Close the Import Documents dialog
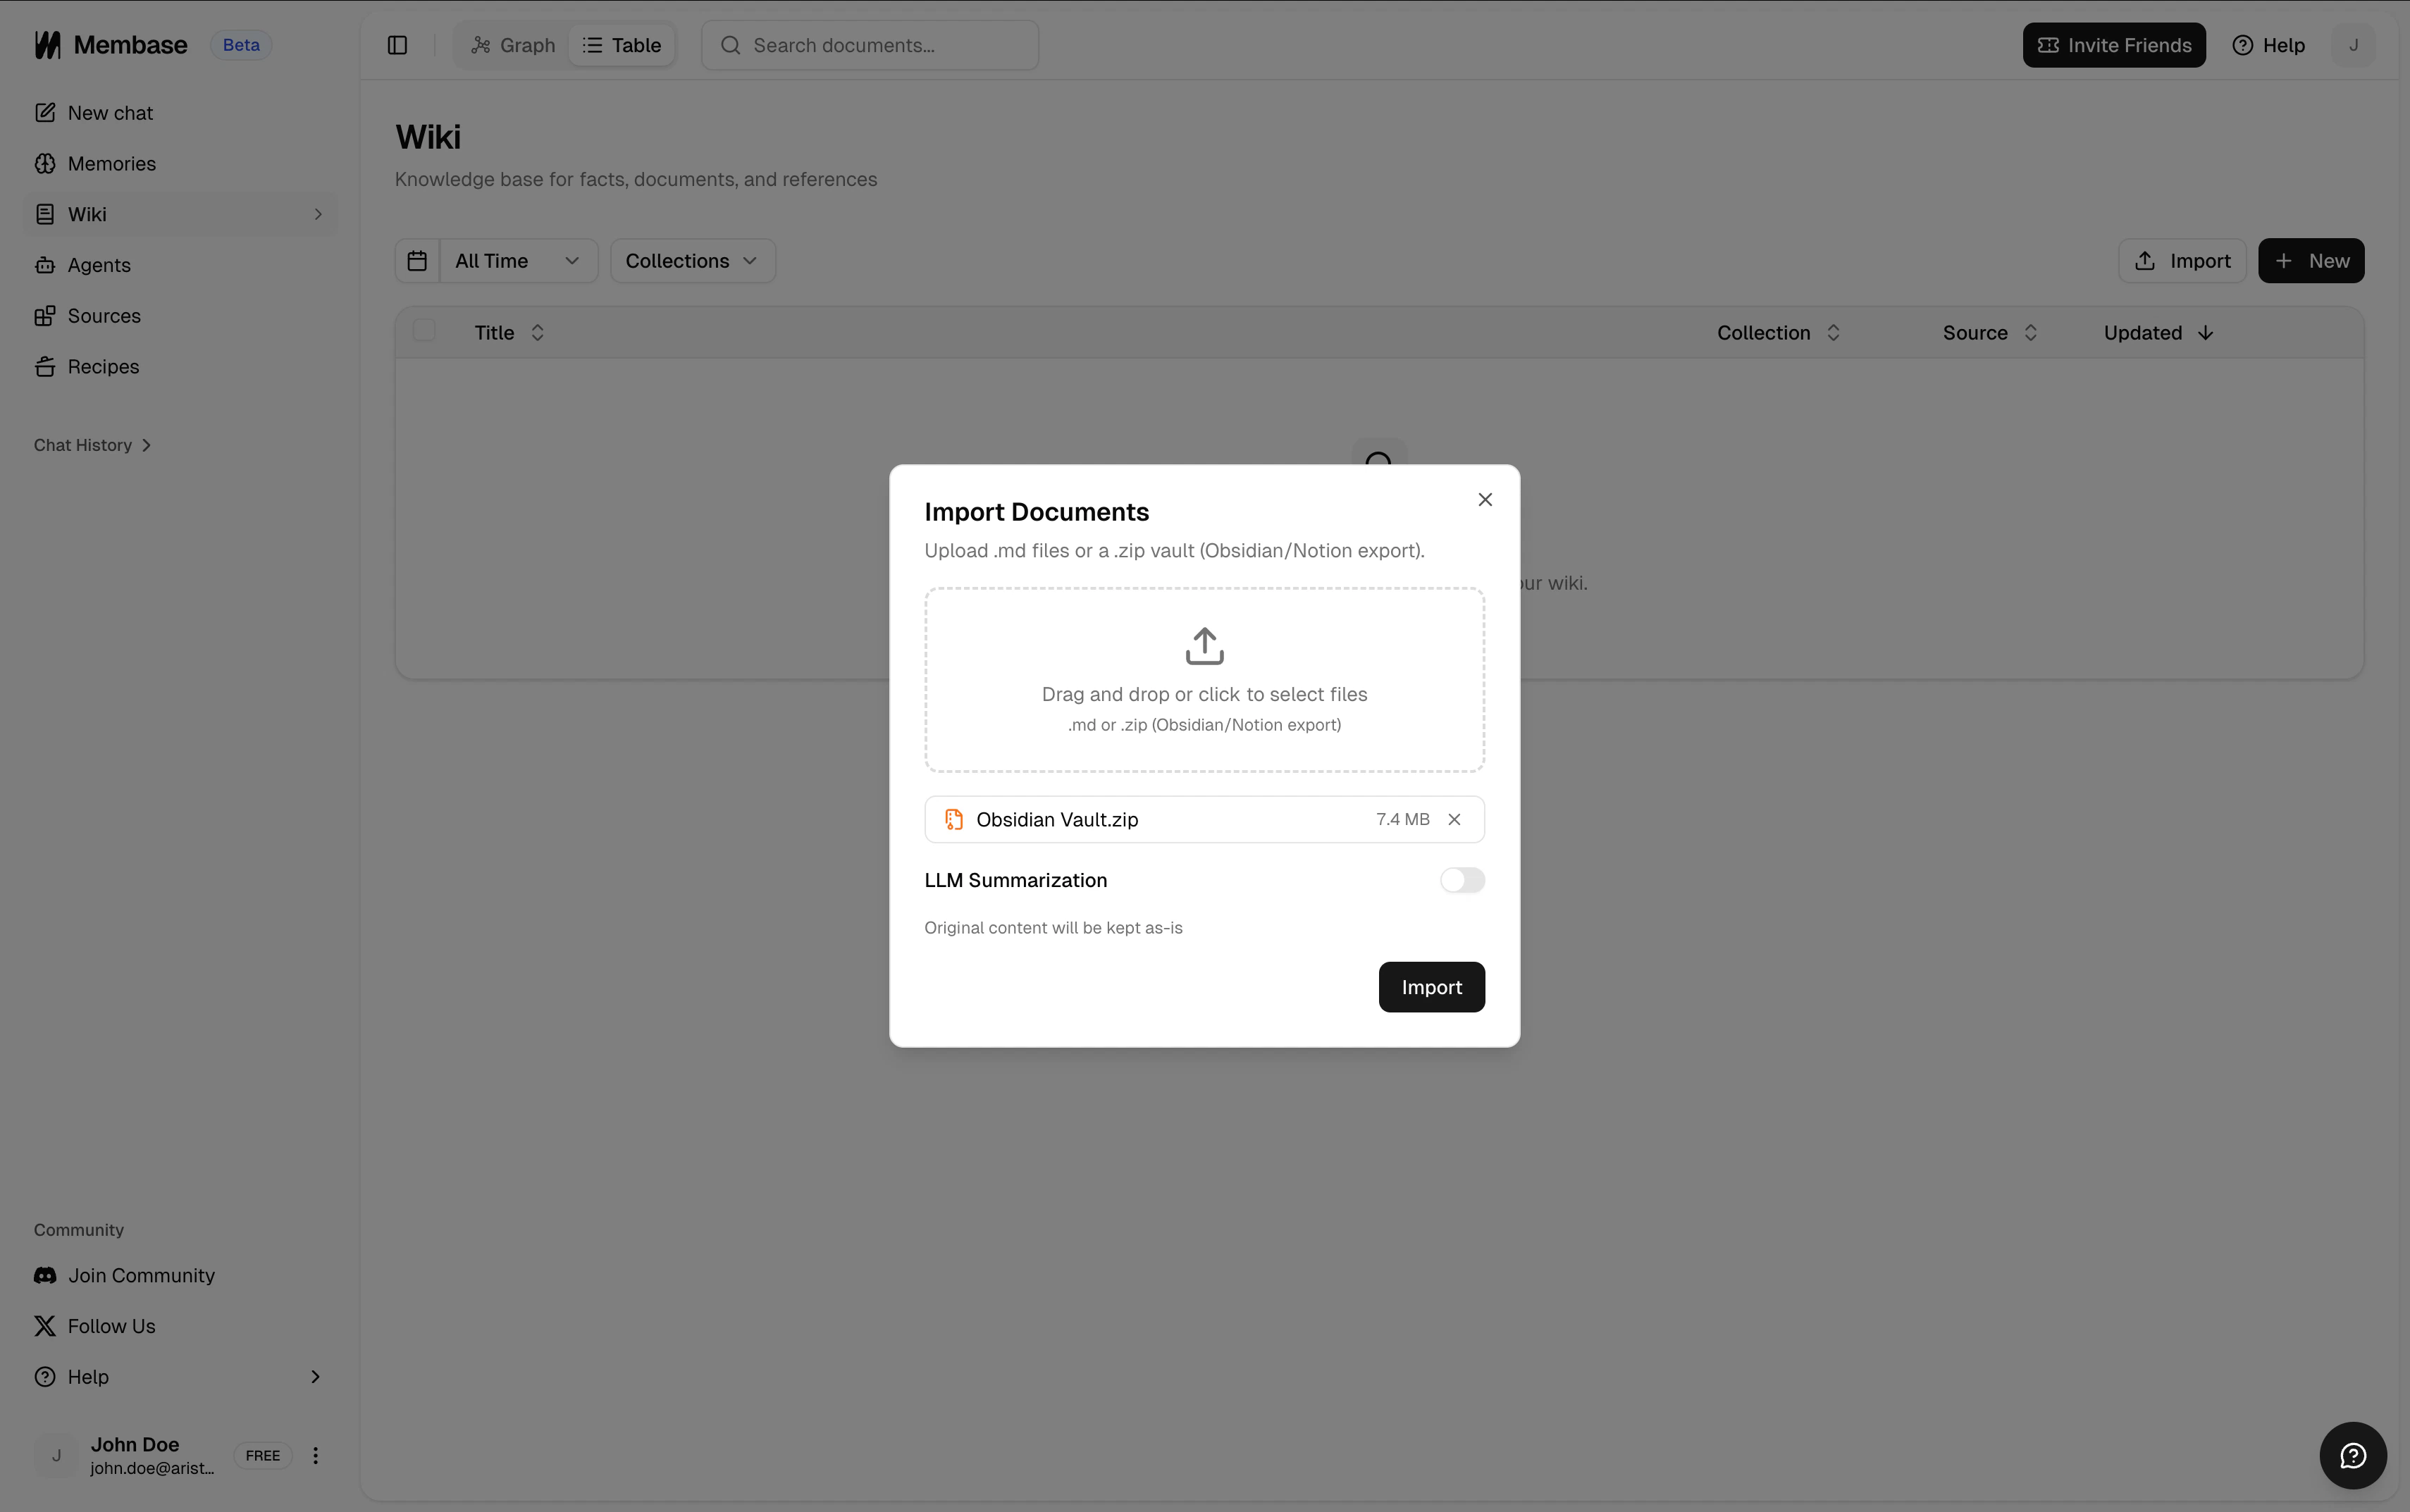 tap(1484, 499)
